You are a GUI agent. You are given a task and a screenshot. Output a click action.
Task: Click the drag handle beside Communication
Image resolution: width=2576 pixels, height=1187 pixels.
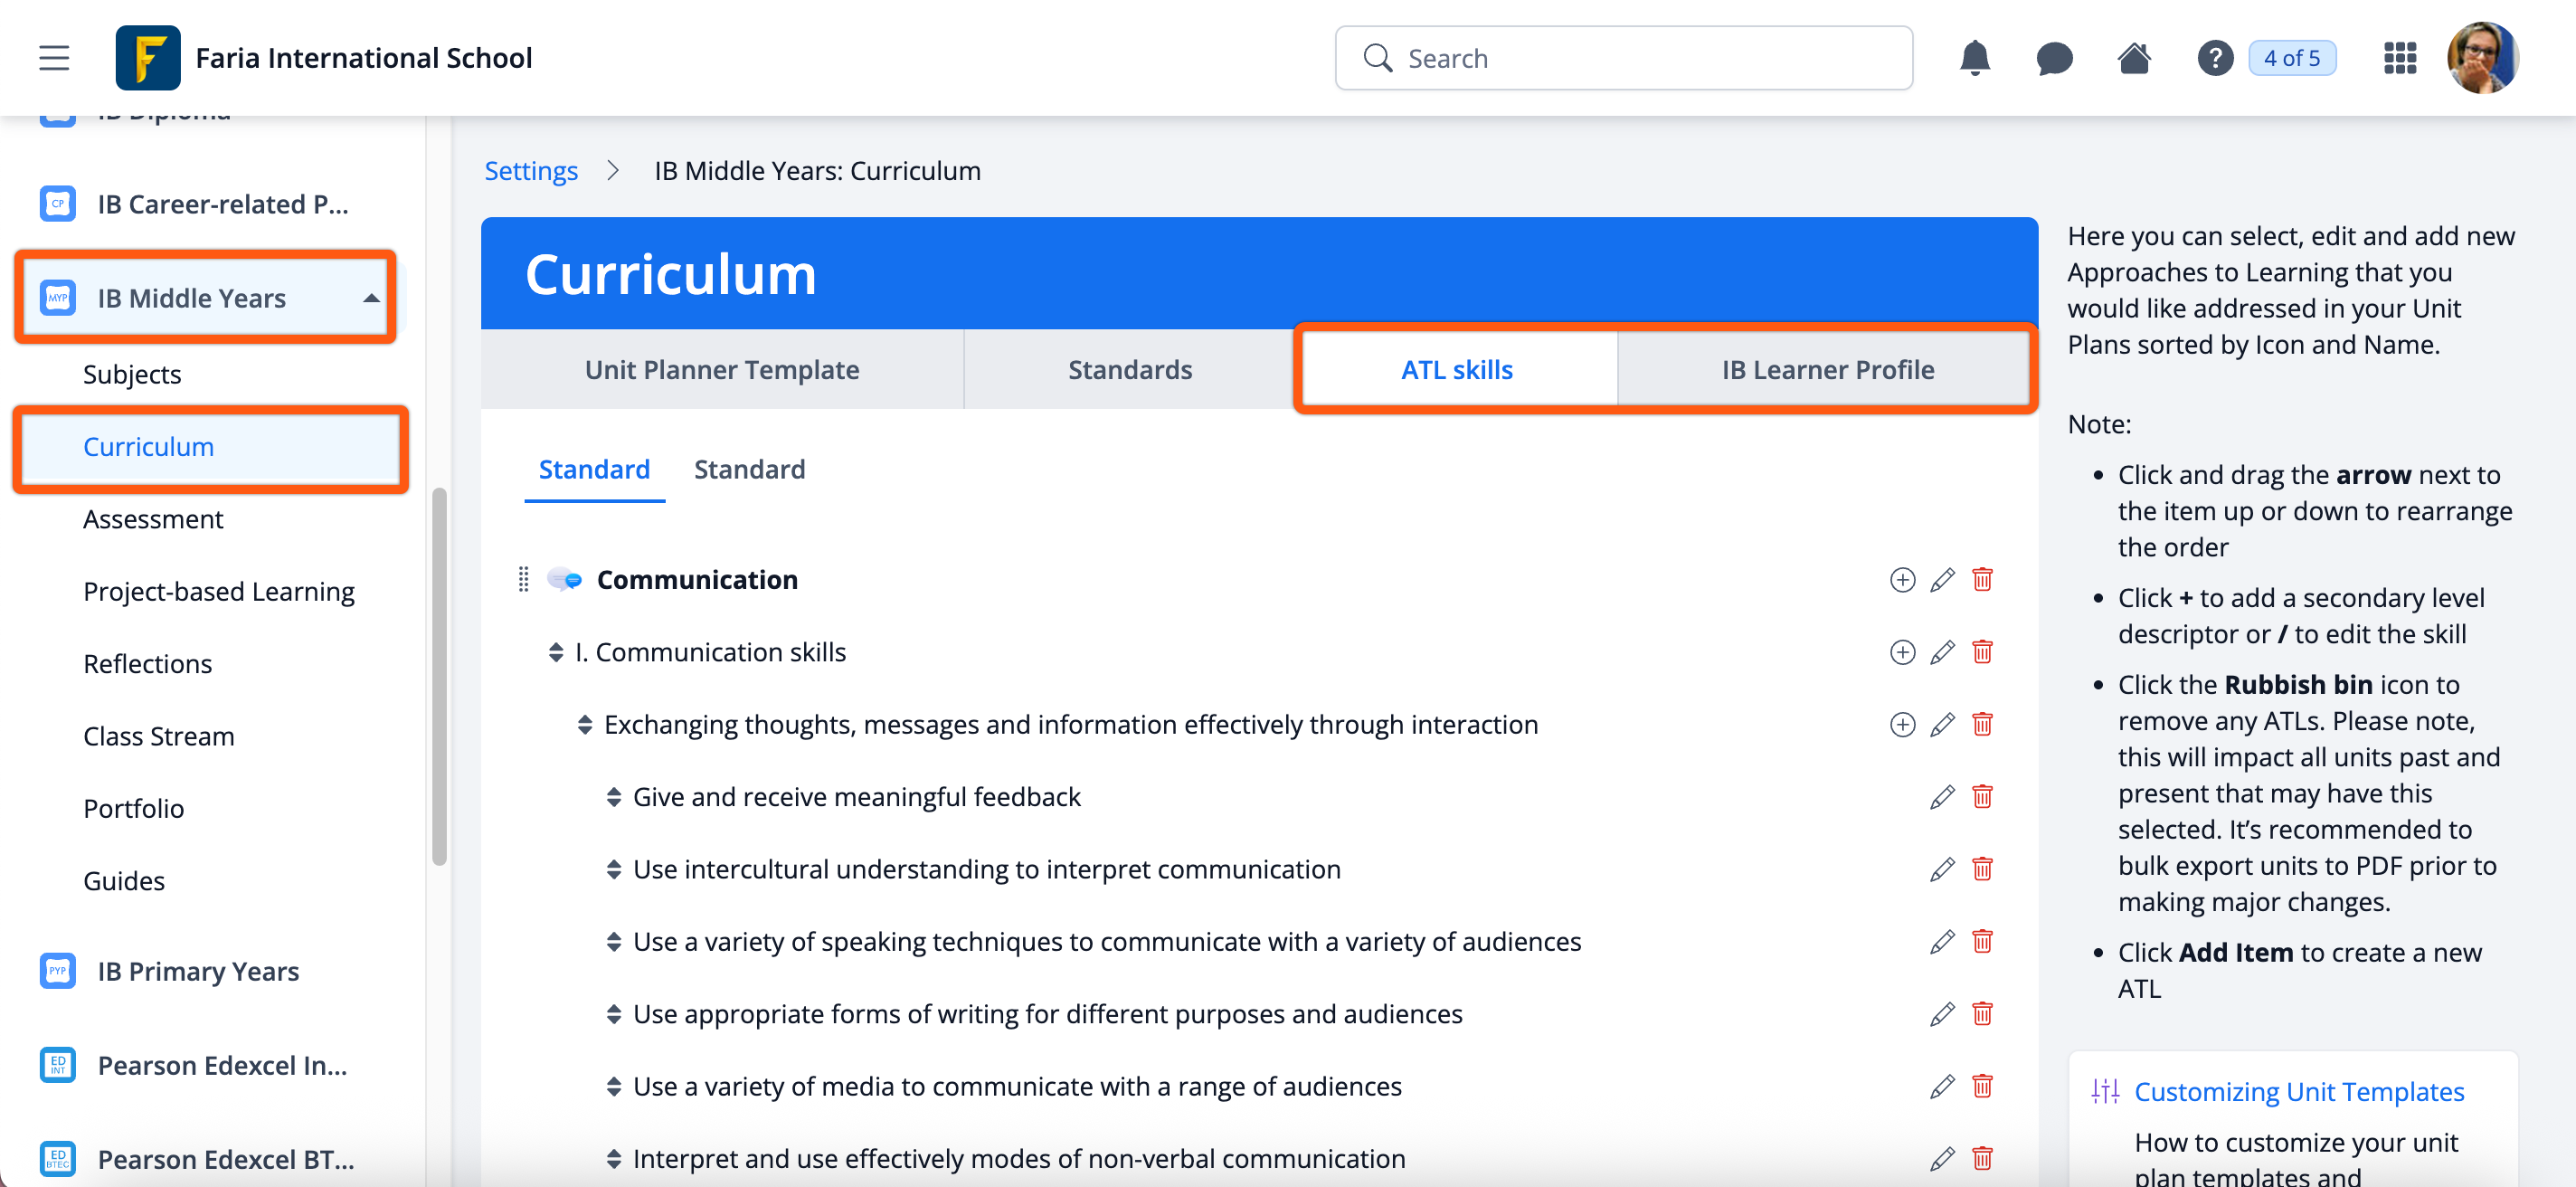[x=523, y=580]
